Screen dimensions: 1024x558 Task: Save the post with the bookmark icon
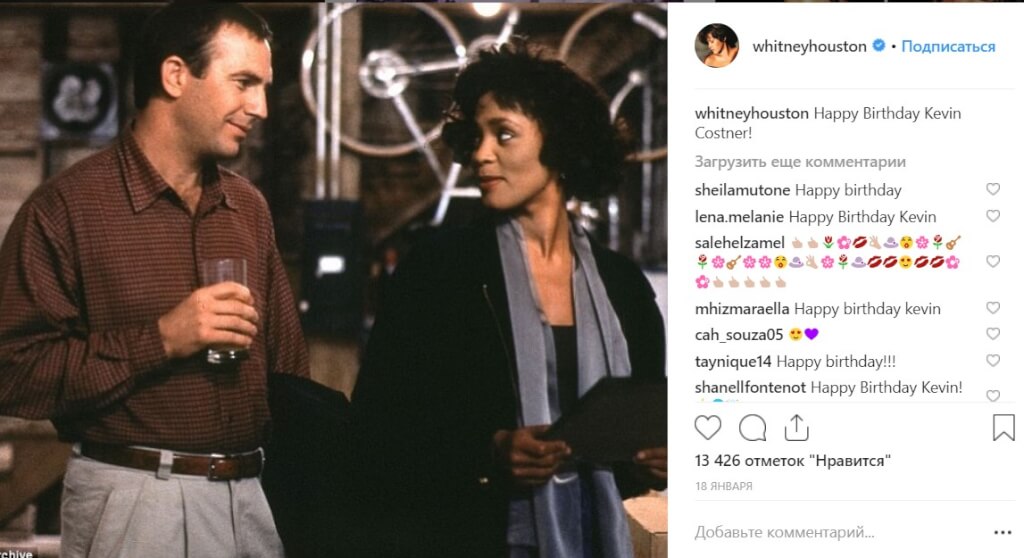1003,428
